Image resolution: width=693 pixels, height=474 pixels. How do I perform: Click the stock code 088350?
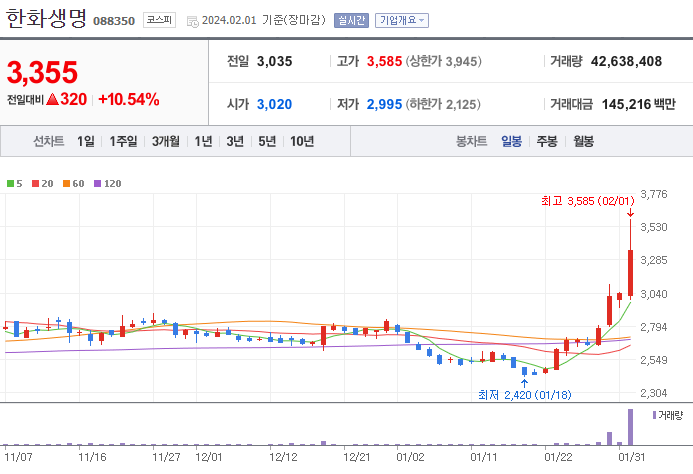point(114,21)
